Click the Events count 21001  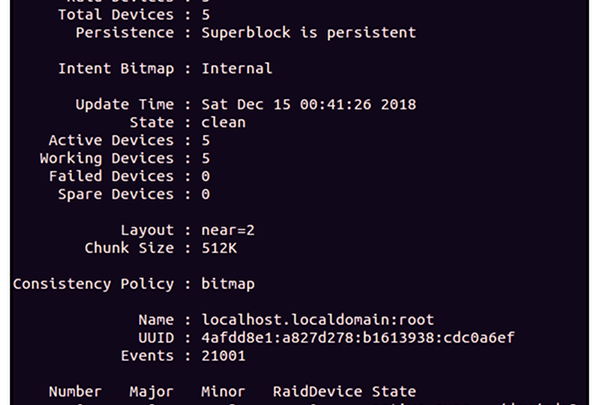coord(223,356)
